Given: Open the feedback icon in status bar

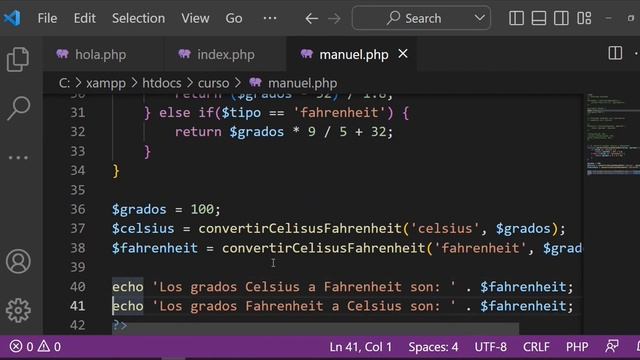Looking at the screenshot, I should pyautogui.click(x=612, y=347).
